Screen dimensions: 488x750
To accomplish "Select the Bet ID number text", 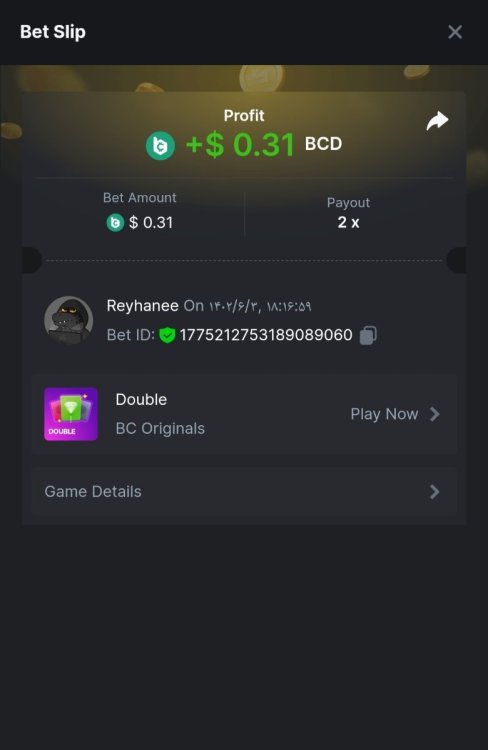I will [x=266, y=335].
